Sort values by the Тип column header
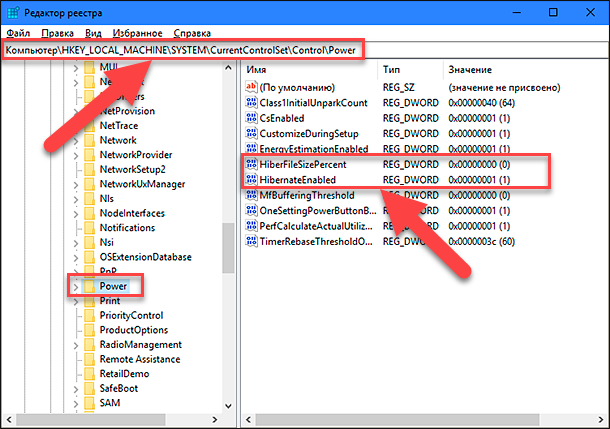The image size is (610, 429). point(410,70)
